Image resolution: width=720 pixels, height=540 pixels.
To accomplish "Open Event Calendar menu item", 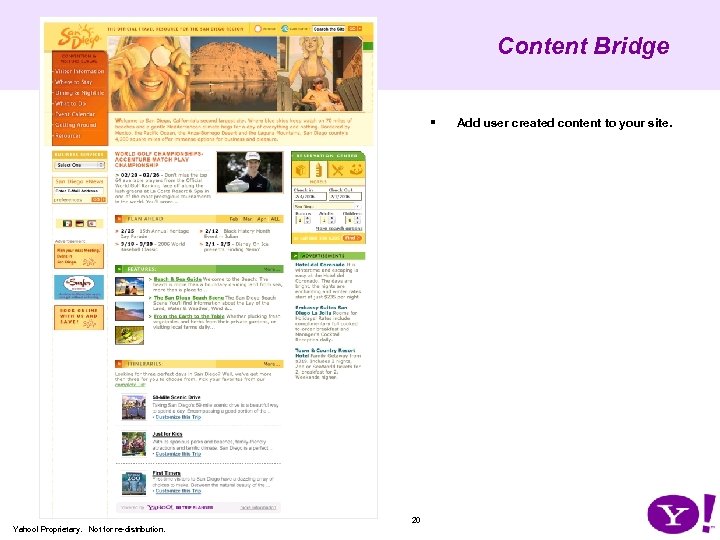I will 75,114.
